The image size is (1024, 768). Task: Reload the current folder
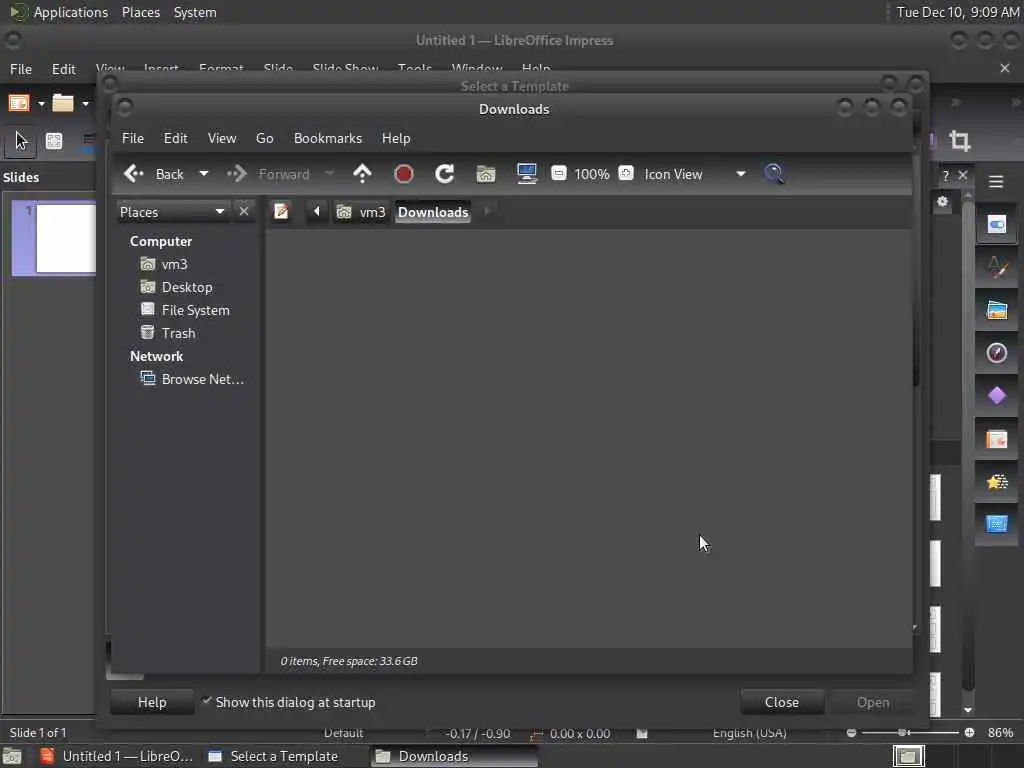(x=445, y=174)
